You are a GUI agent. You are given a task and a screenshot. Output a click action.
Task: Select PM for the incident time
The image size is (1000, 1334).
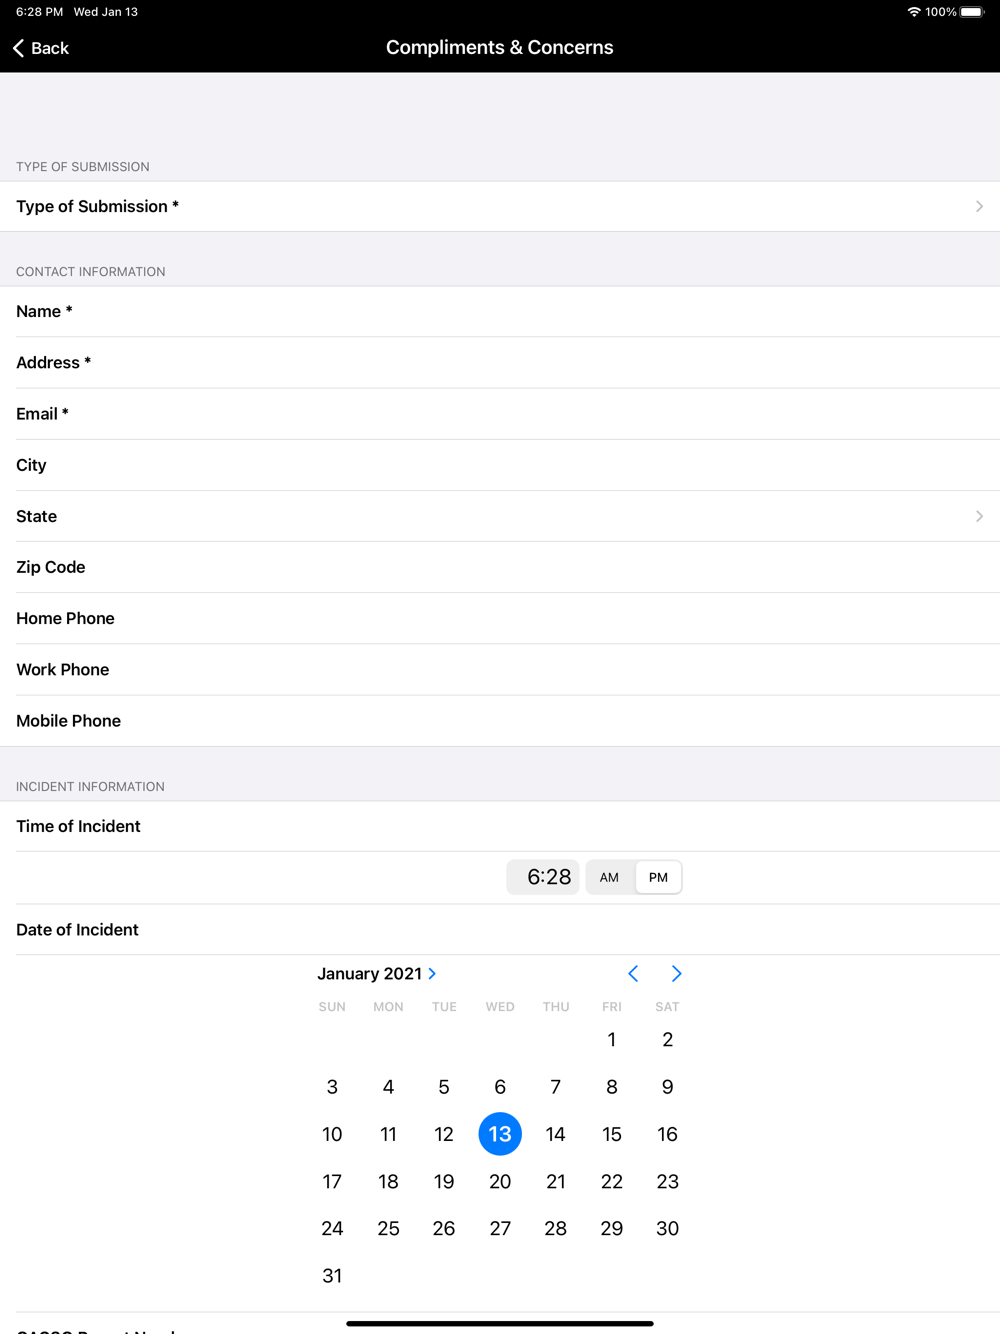point(658,878)
